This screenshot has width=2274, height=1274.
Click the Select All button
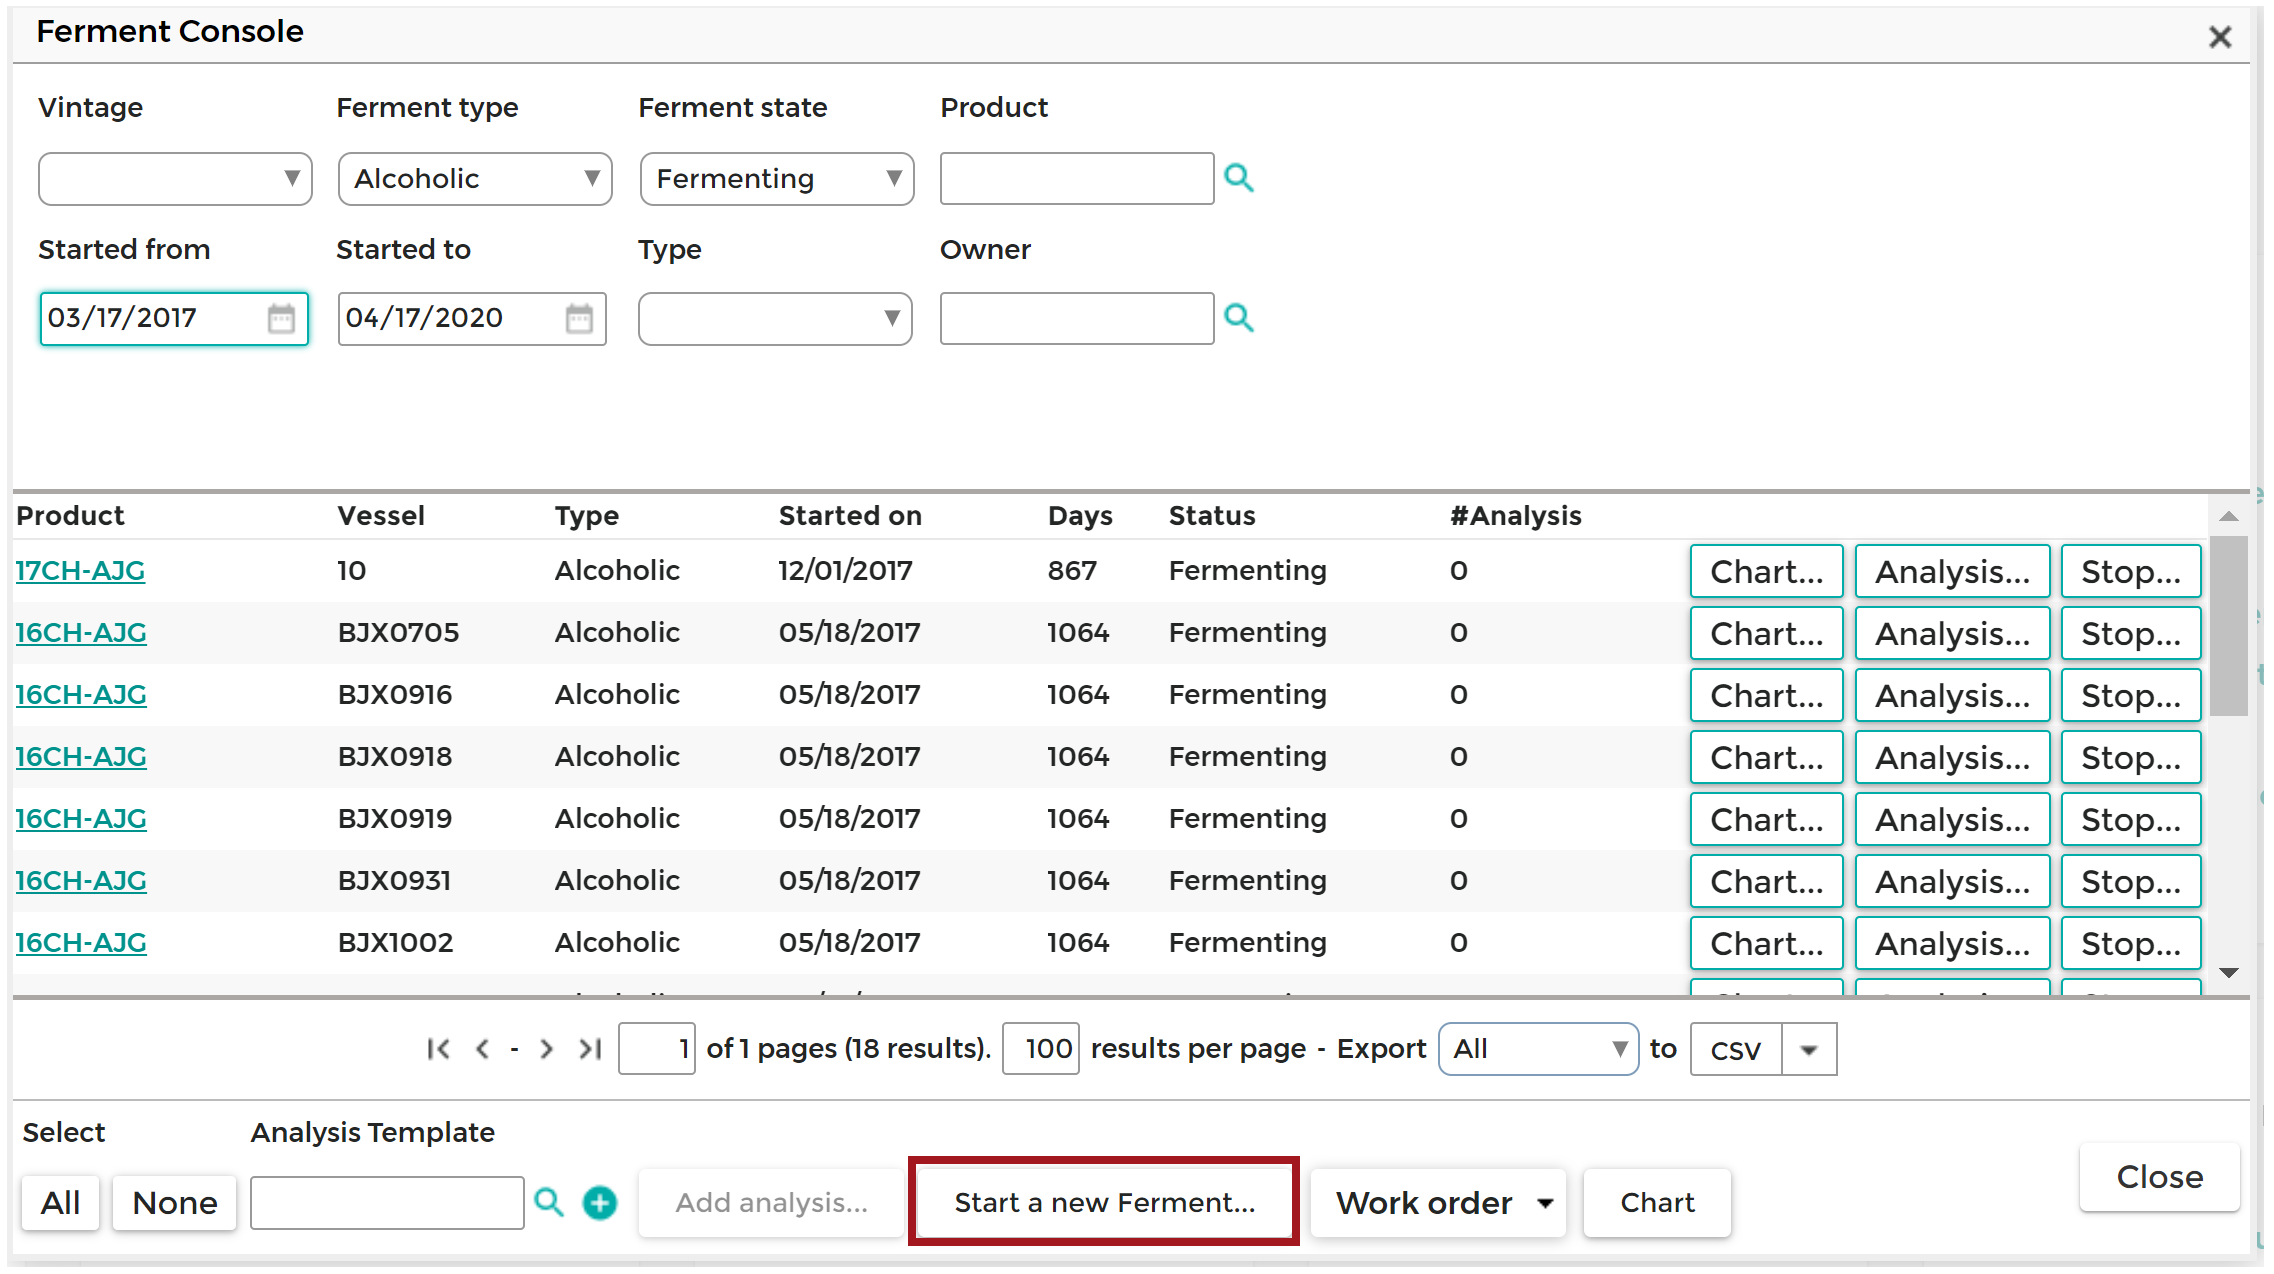pyautogui.click(x=60, y=1202)
